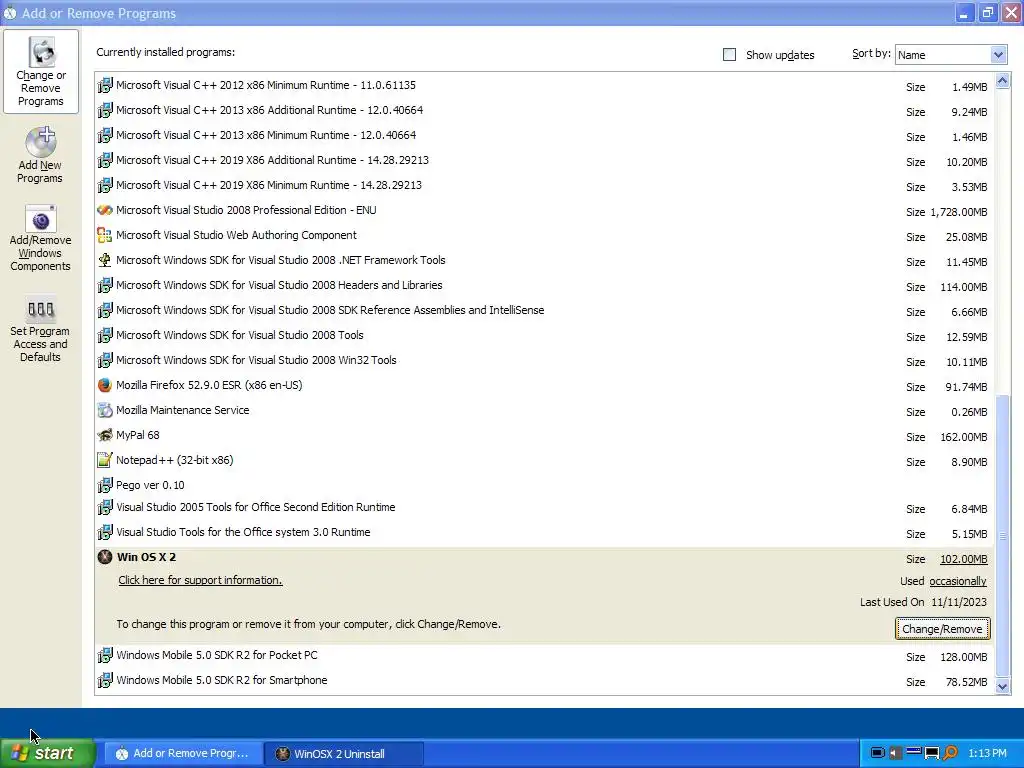The image size is (1024, 768).
Task: Click the scrollbar down arrow
Action: (x=1002, y=686)
